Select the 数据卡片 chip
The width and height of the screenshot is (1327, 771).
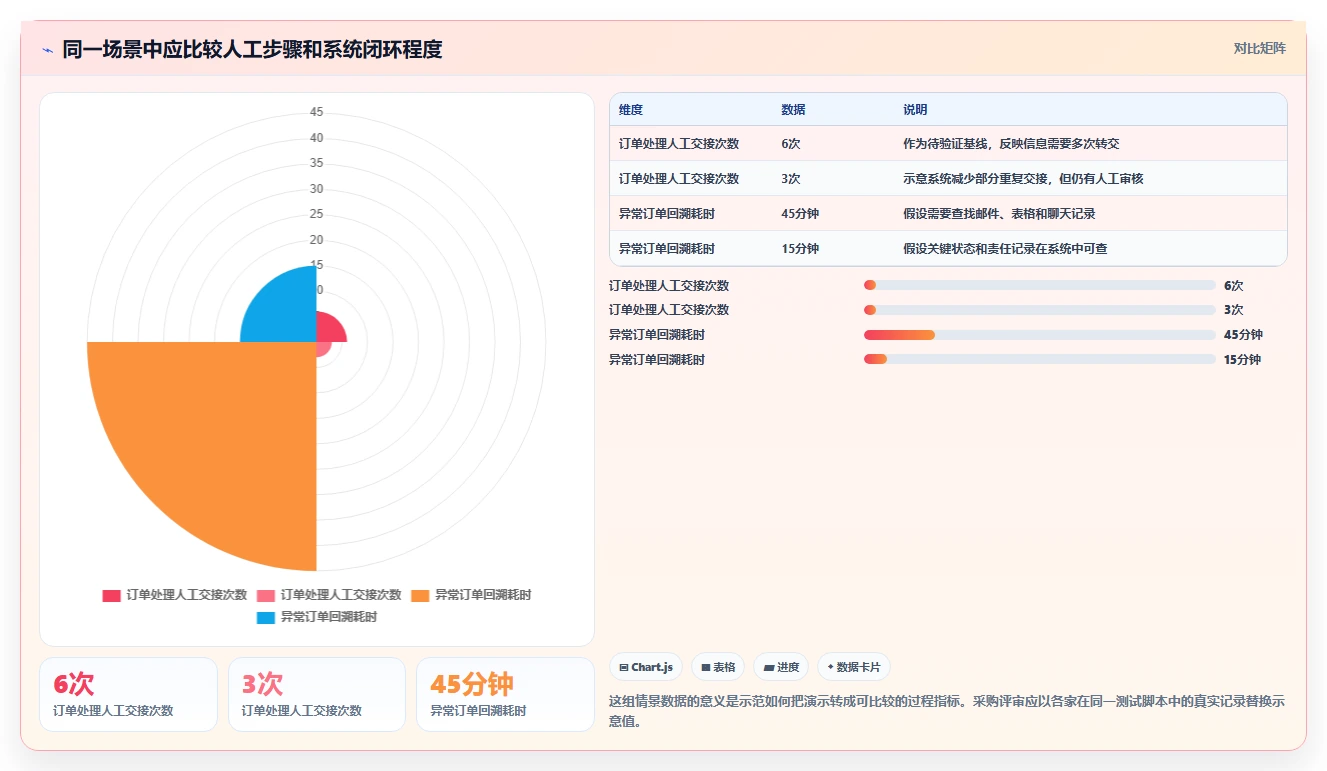854,667
